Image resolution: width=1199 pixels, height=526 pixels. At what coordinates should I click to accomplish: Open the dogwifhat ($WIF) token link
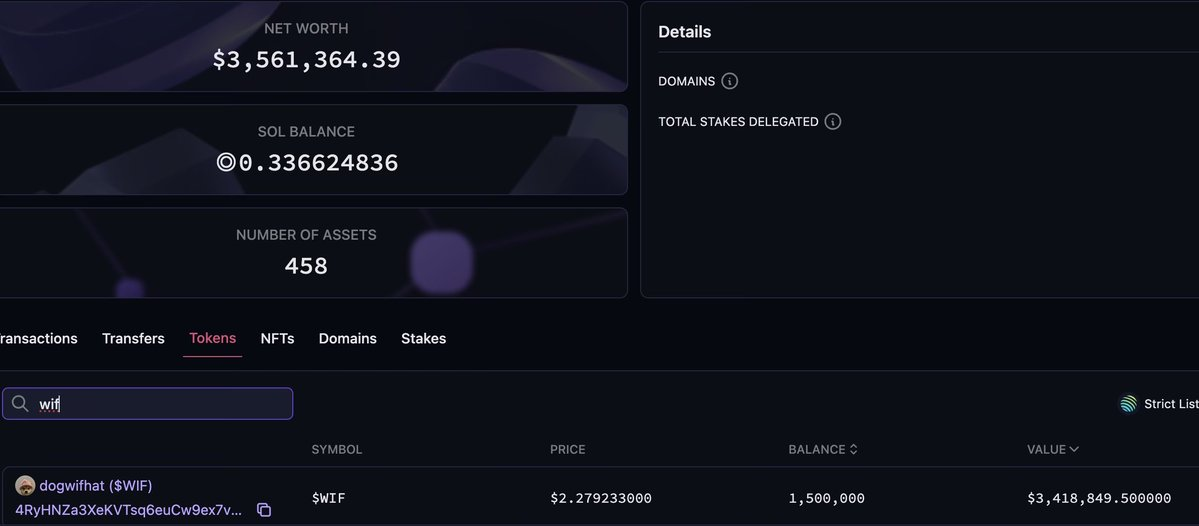pos(96,485)
